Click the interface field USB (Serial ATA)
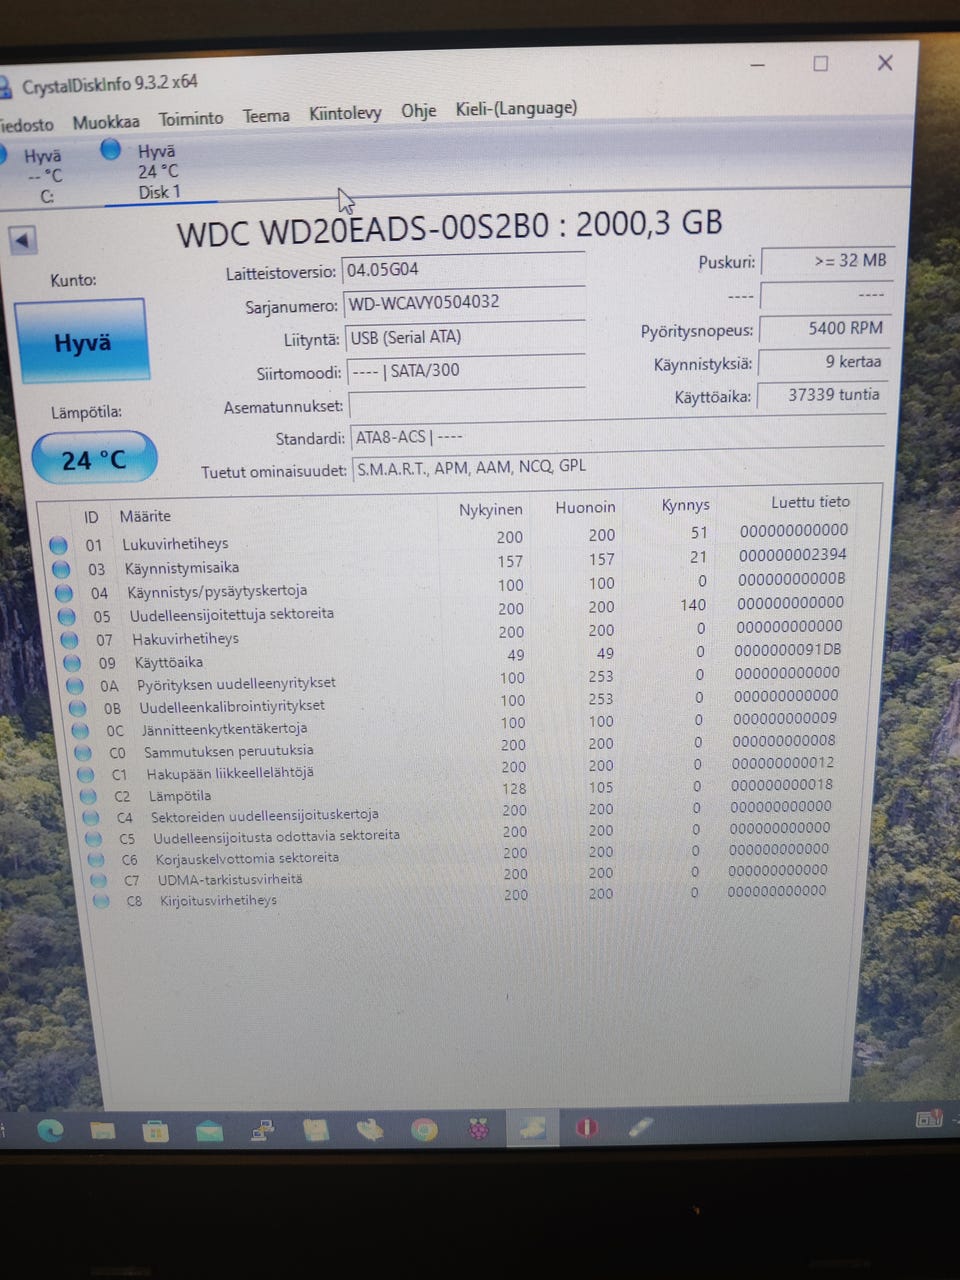The width and height of the screenshot is (960, 1280). (x=464, y=337)
